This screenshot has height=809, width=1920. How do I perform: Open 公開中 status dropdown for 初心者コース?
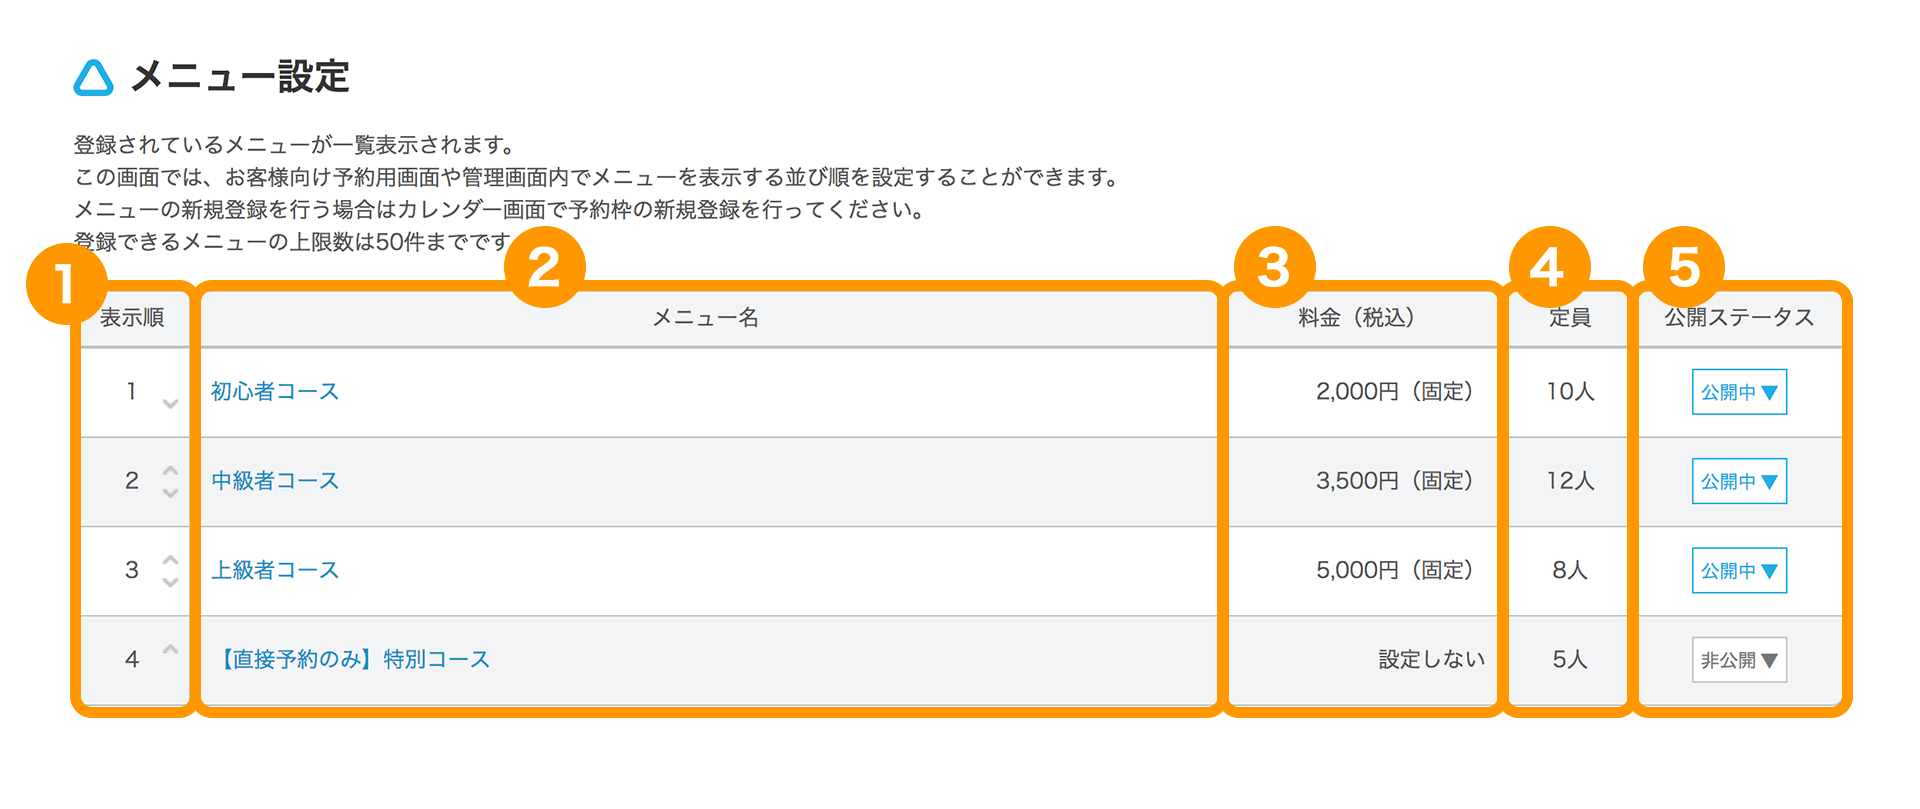(1739, 392)
